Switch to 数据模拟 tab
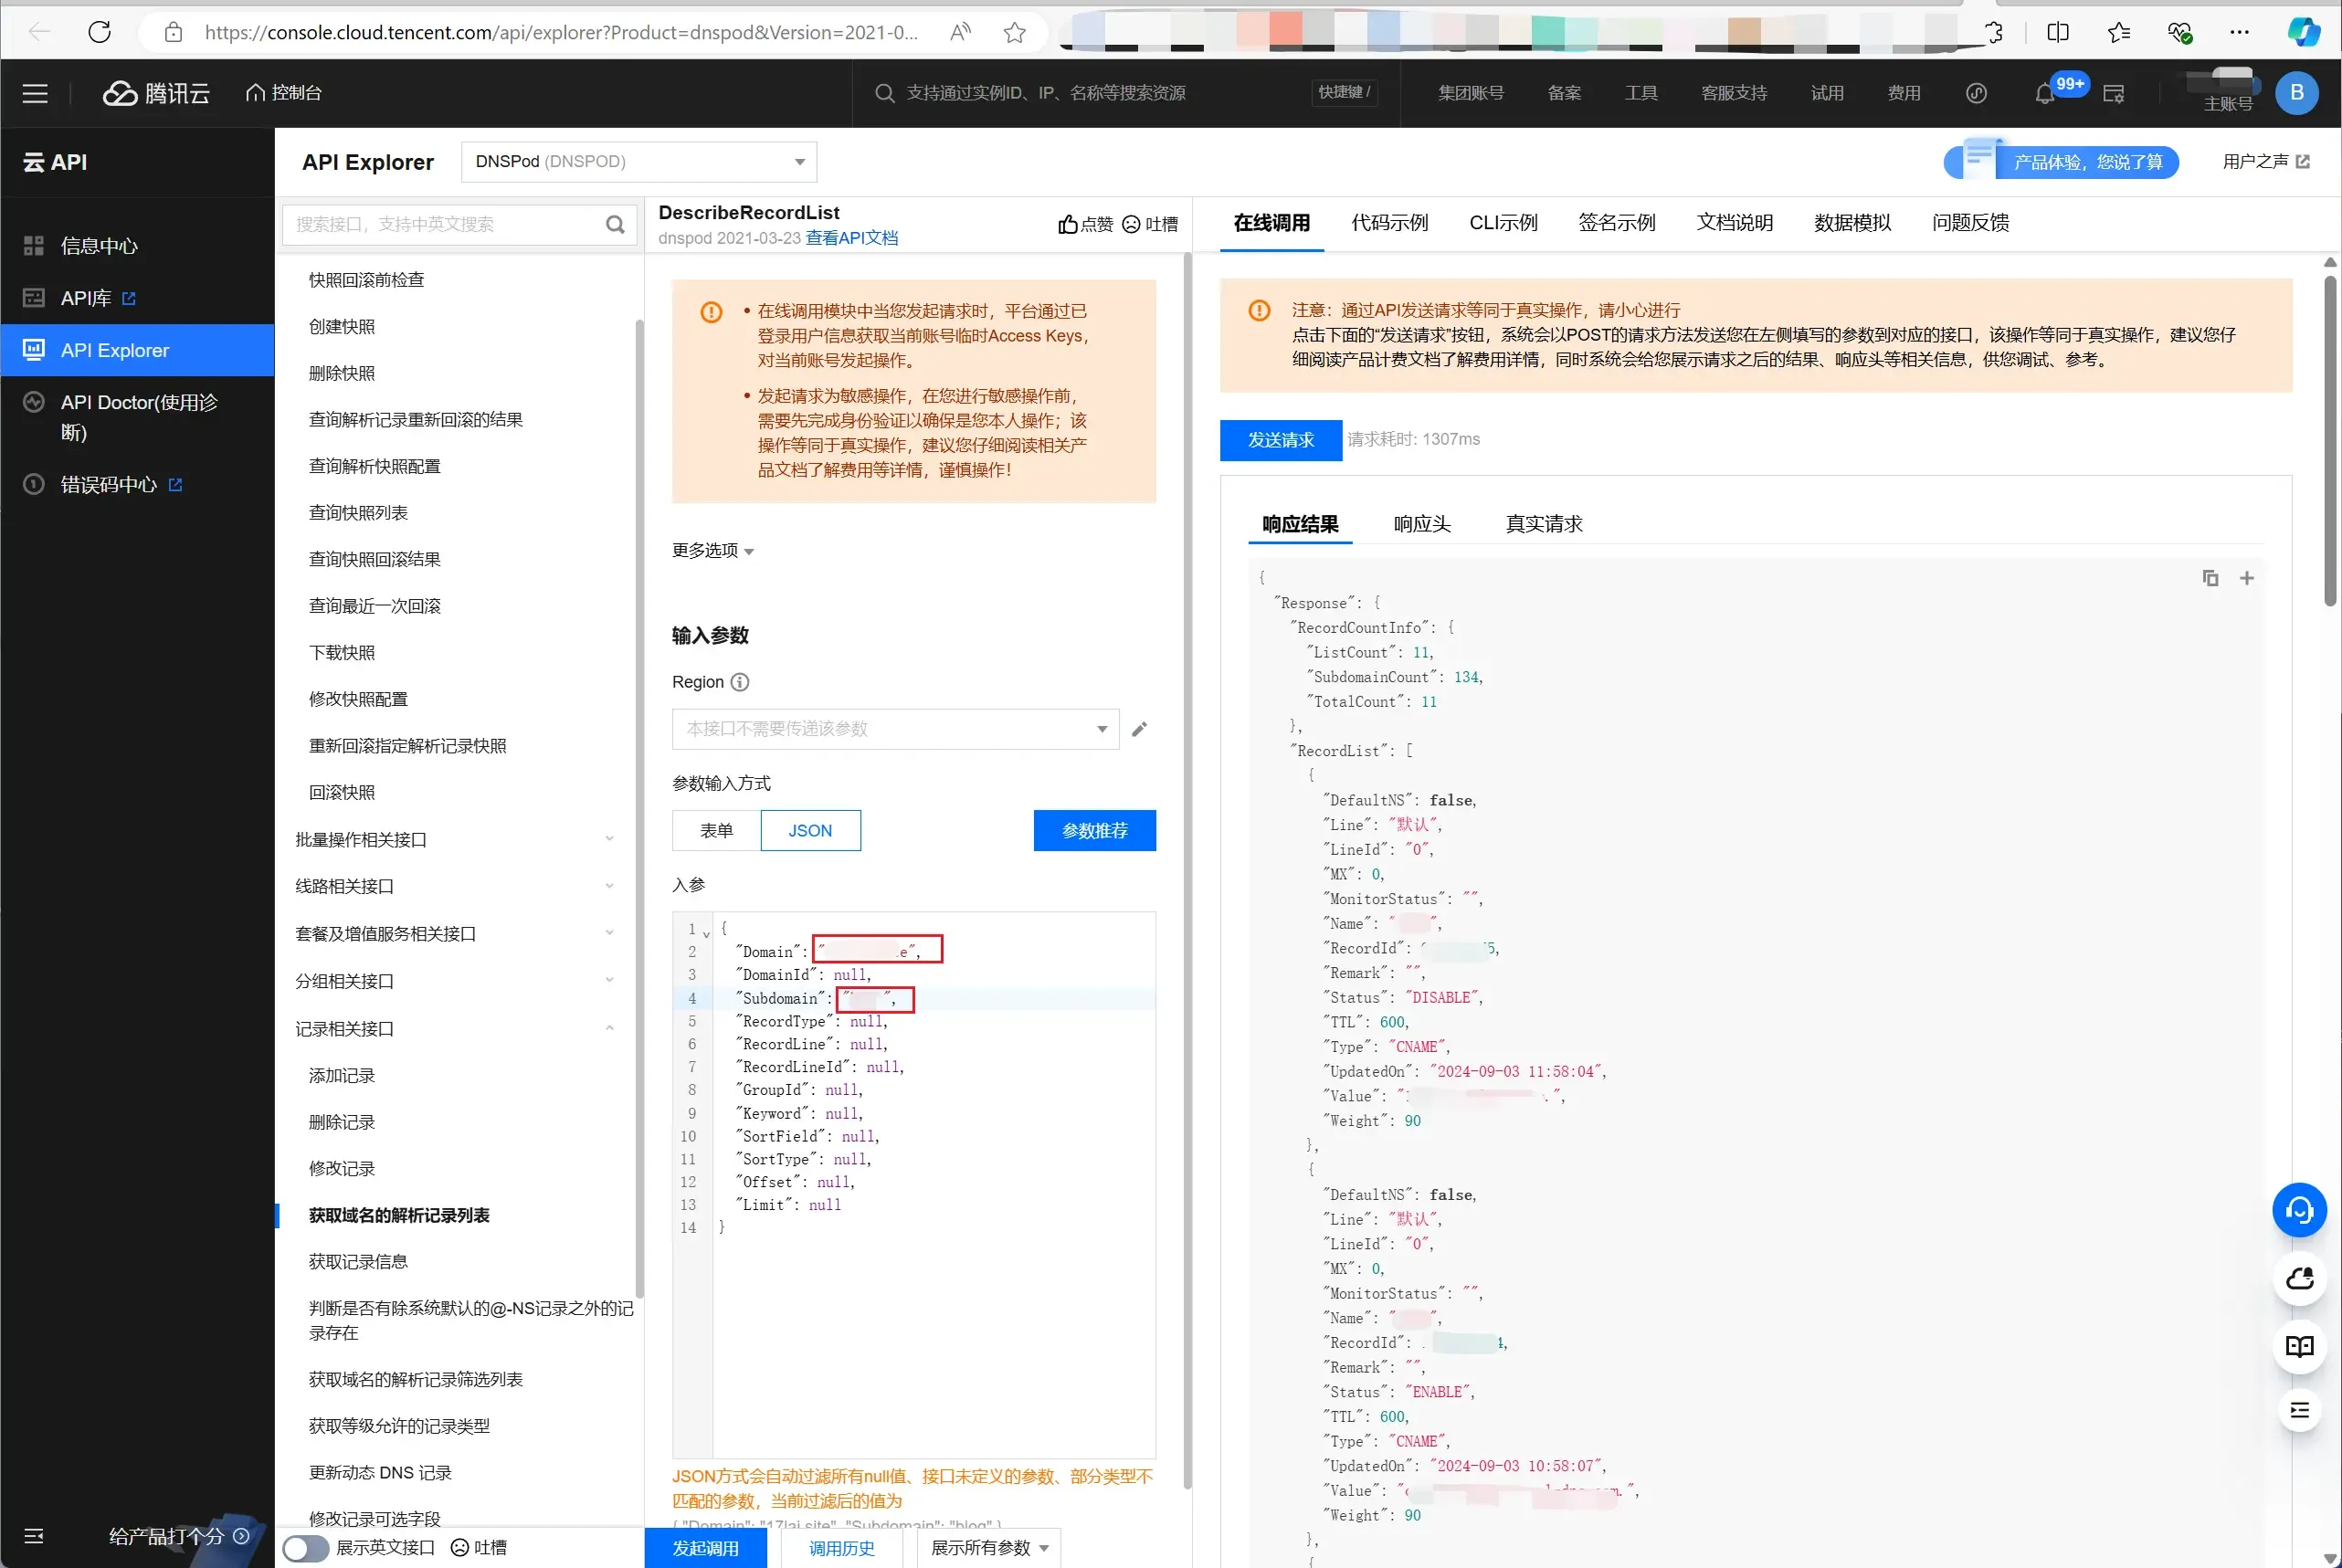 (1853, 223)
